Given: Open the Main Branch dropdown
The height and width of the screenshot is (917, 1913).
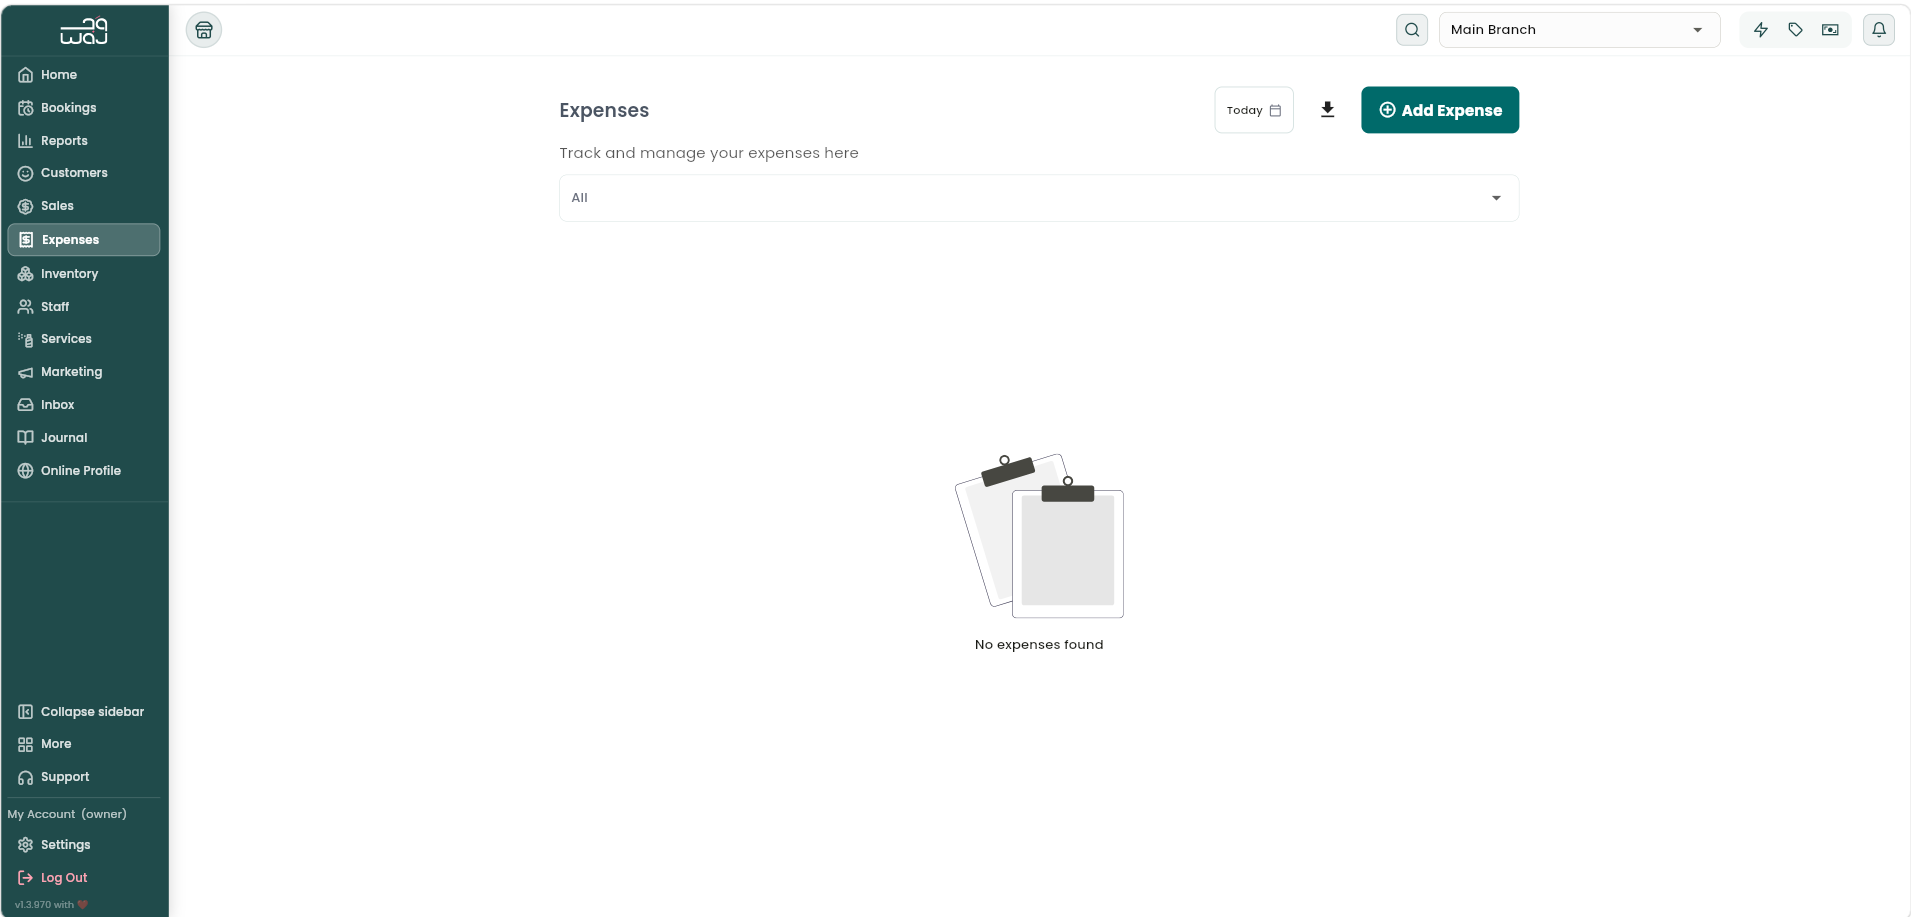Looking at the screenshot, I should (x=1579, y=30).
